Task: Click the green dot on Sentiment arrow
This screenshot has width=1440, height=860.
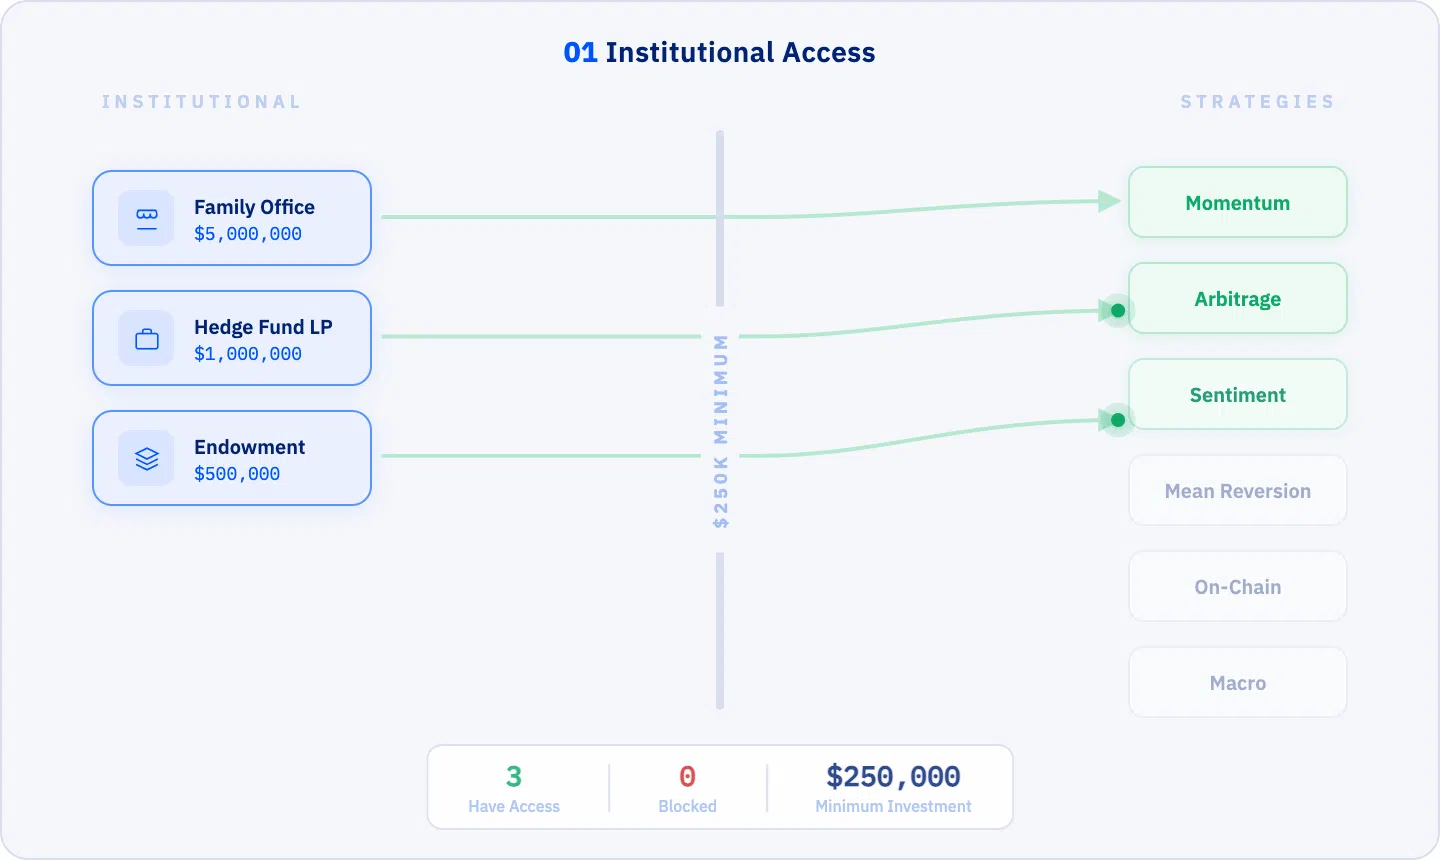Action: [1118, 420]
